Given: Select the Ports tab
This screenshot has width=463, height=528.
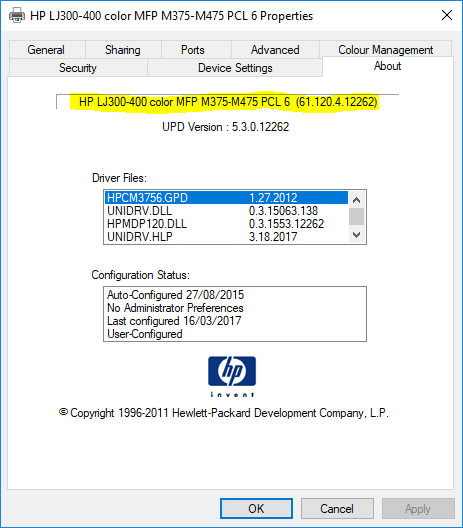Looking at the screenshot, I should (193, 50).
